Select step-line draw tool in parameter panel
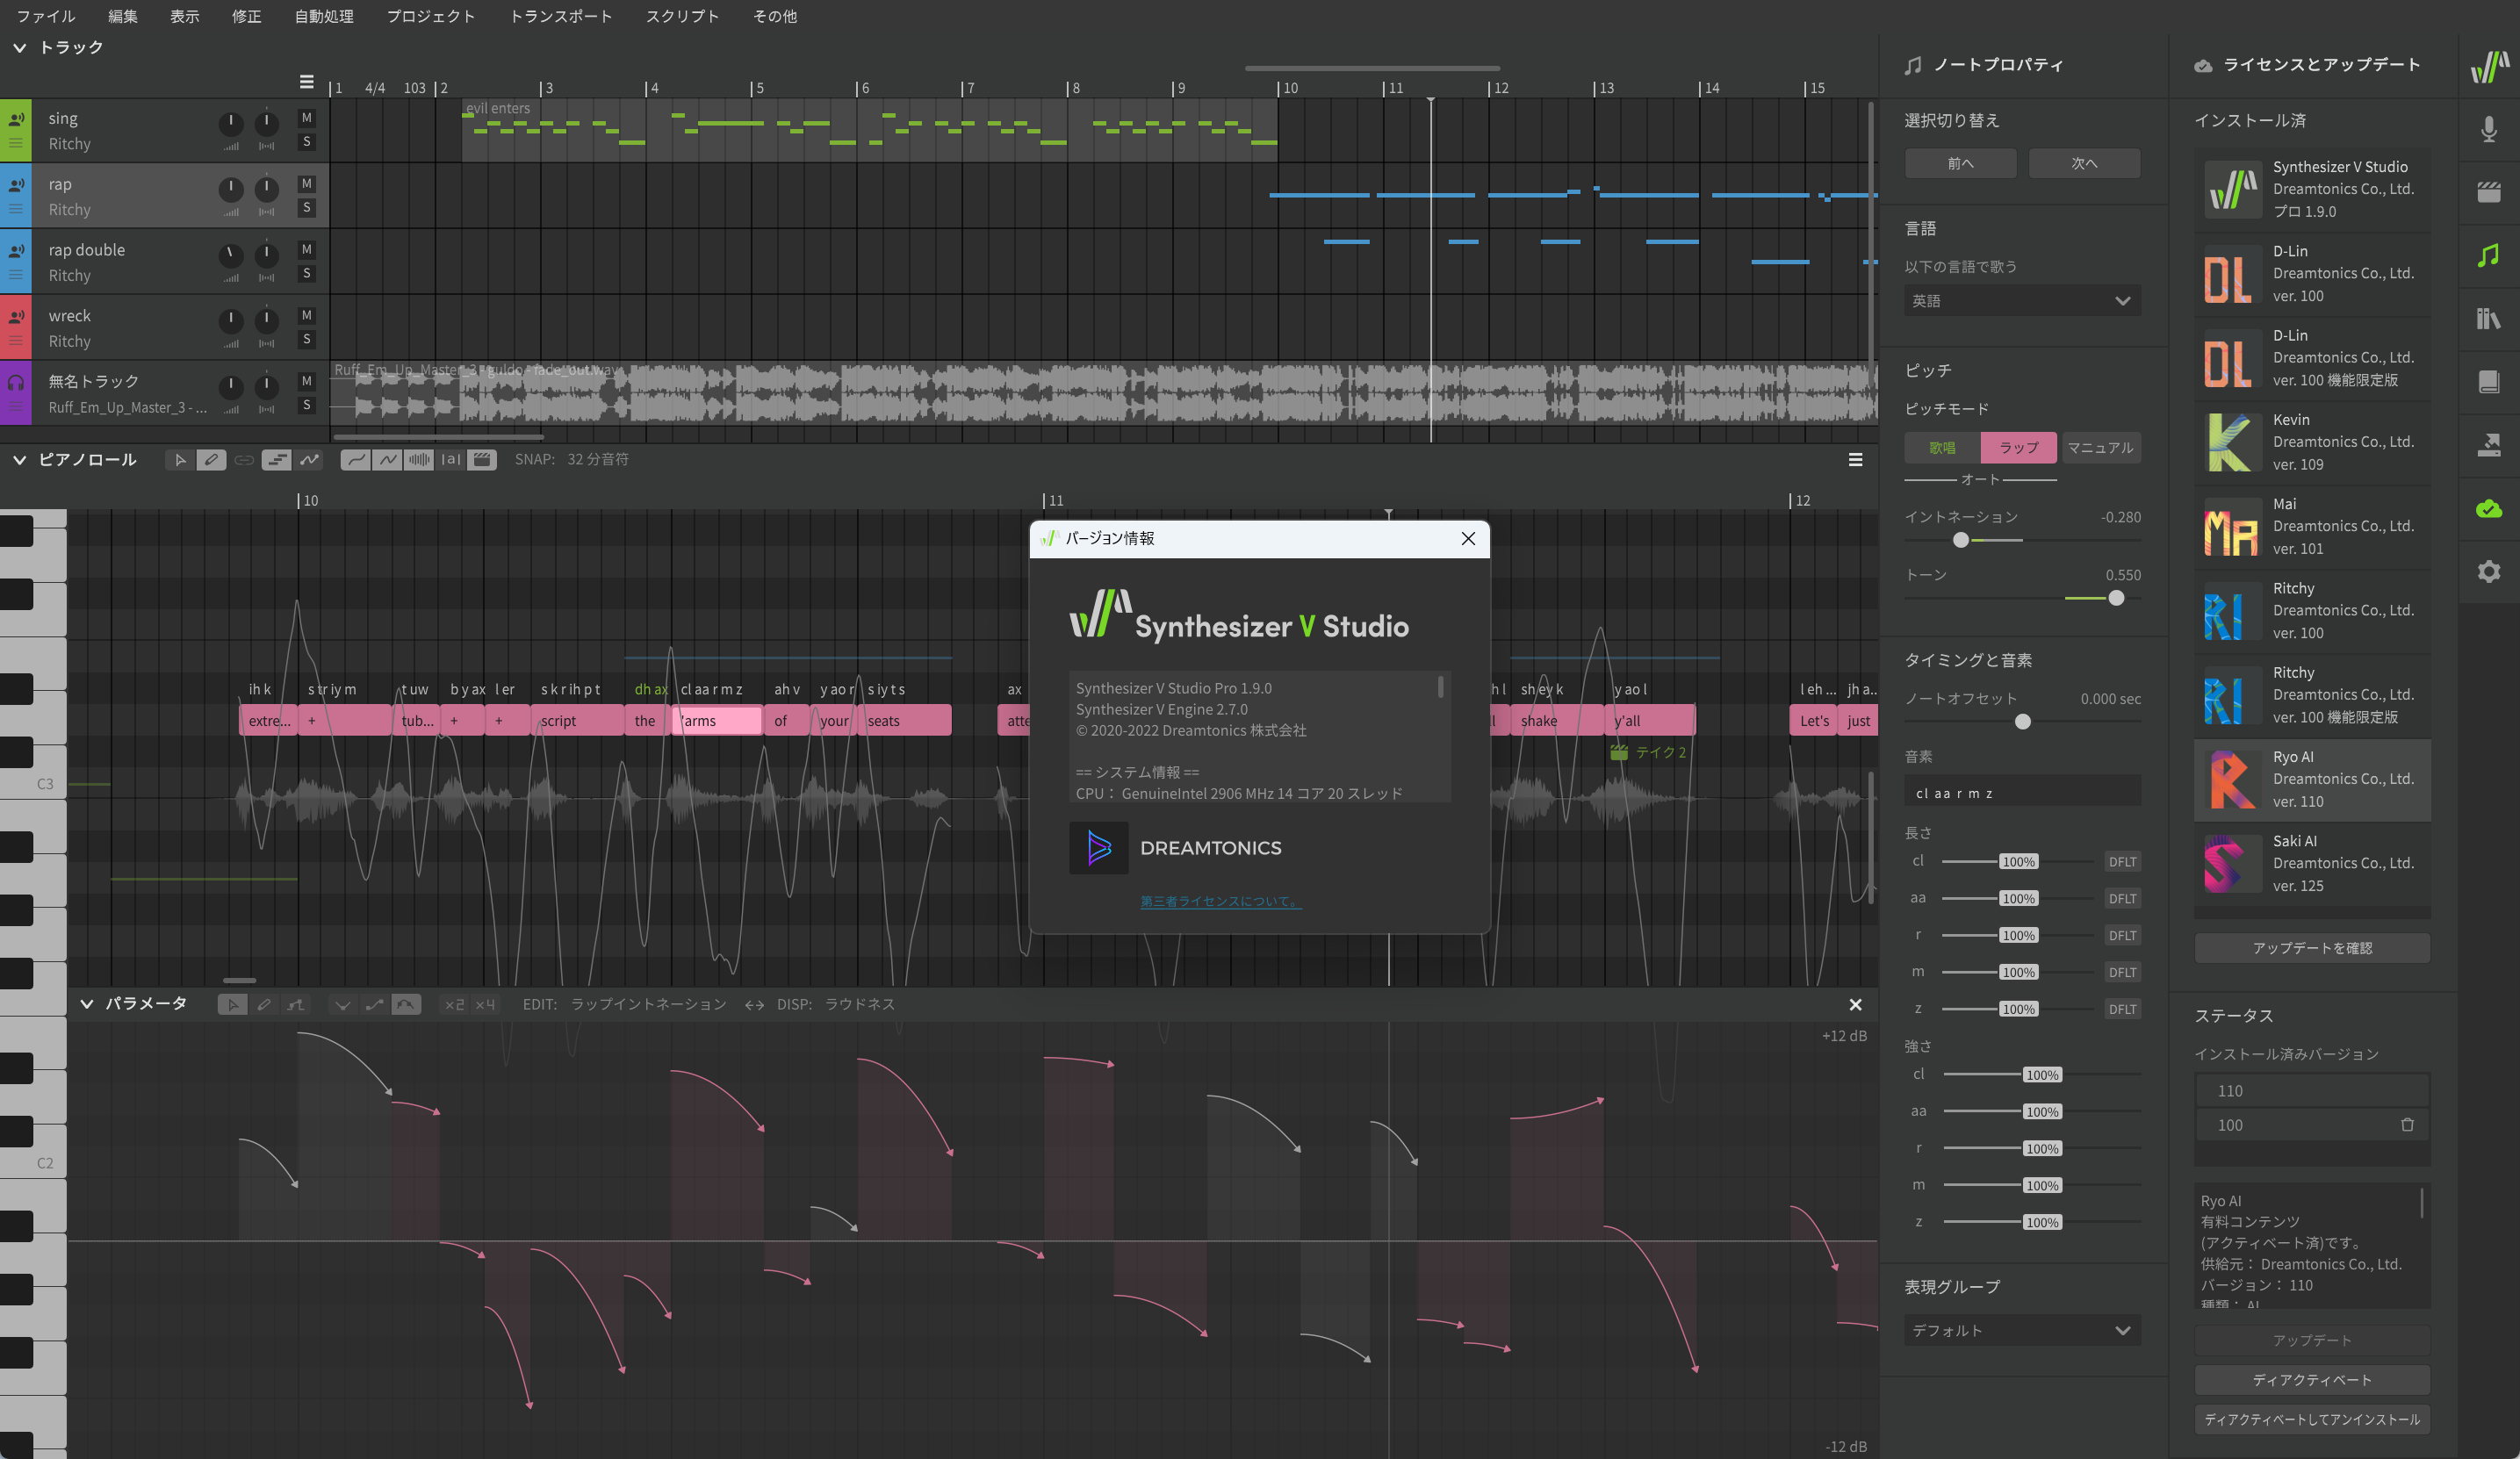This screenshot has width=2520, height=1459. coord(296,1004)
